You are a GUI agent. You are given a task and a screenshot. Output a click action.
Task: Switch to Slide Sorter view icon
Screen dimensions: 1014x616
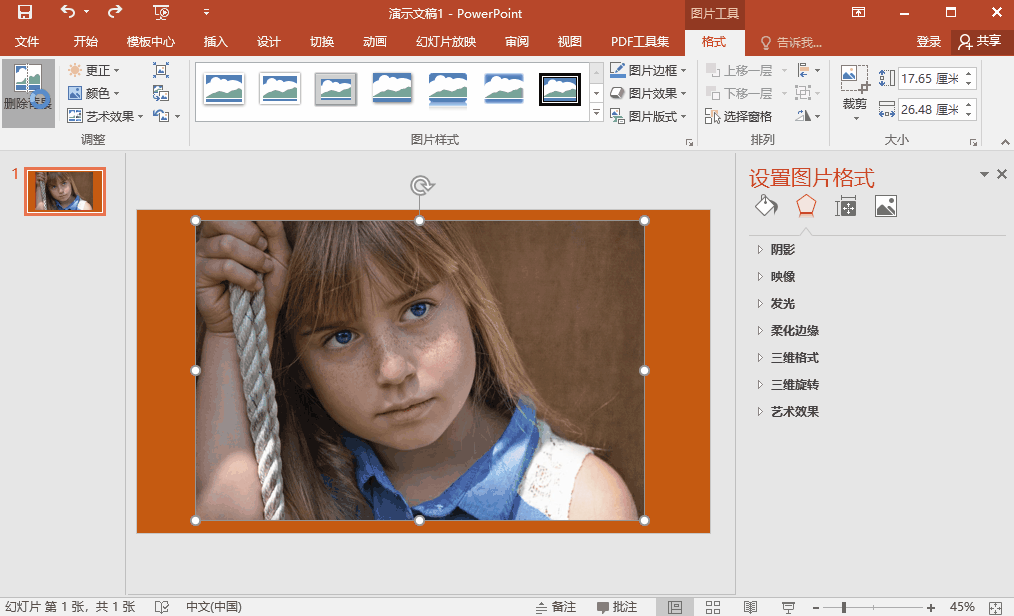(713, 607)
